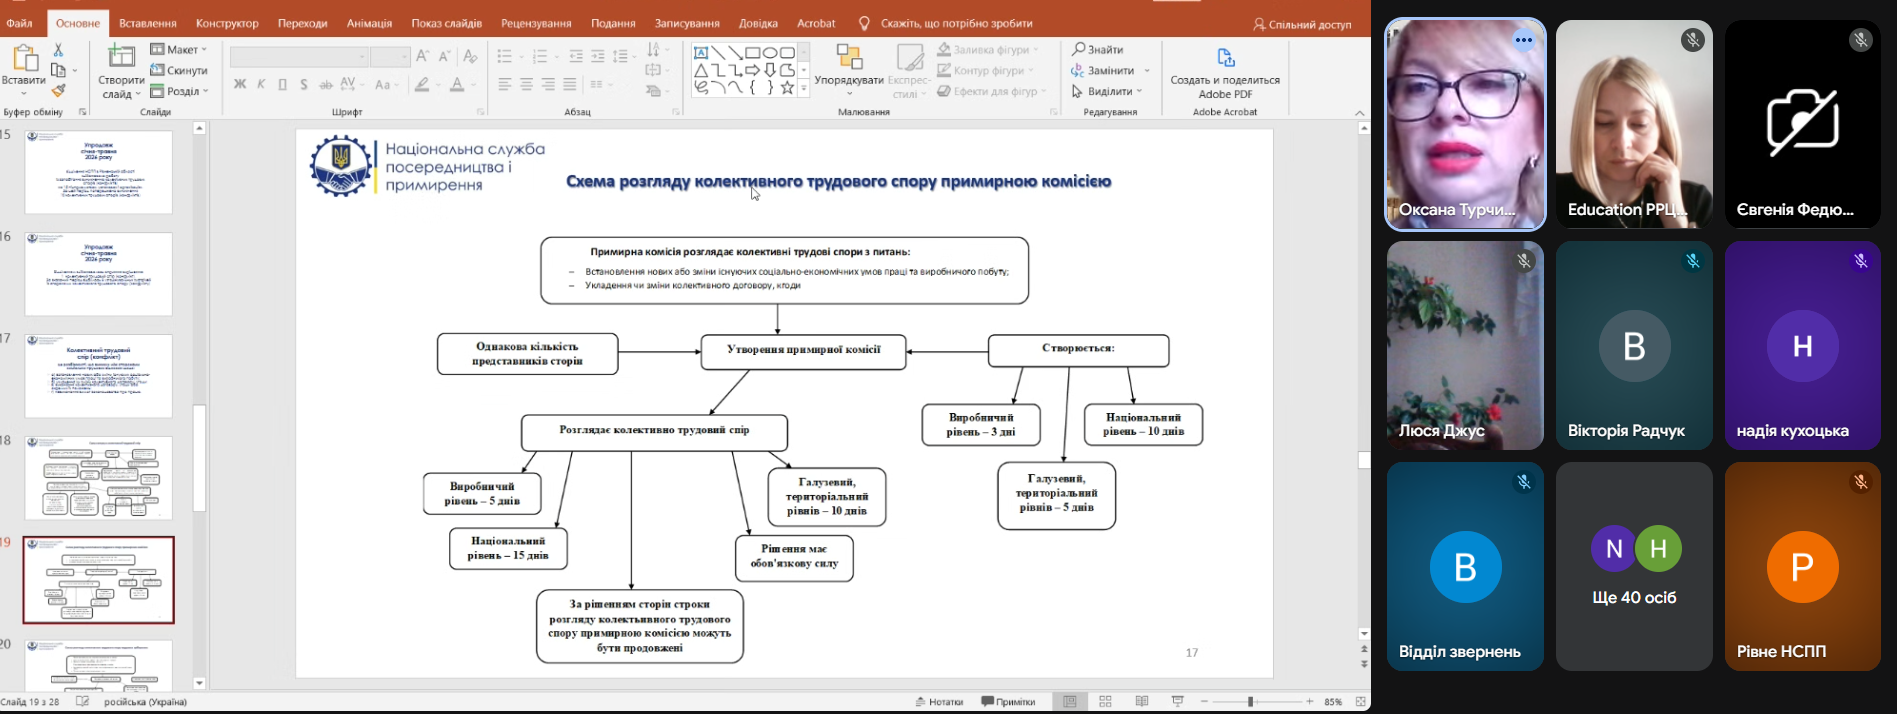This screenshot has height=714, width=1897.
Task: Click fit slide to window icon
Action: click(1360, 702)
